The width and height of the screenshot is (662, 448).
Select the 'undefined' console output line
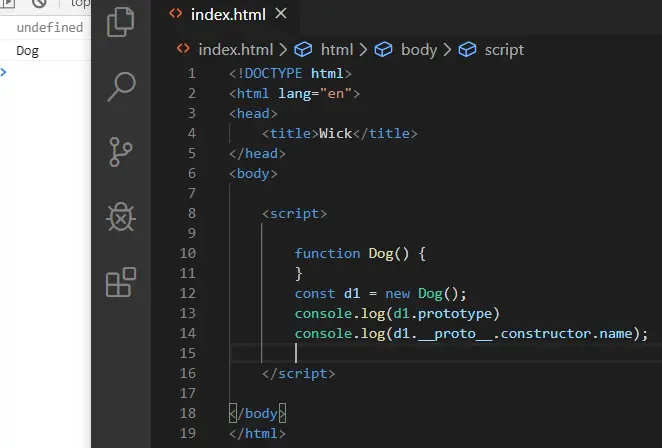[49, 27]
